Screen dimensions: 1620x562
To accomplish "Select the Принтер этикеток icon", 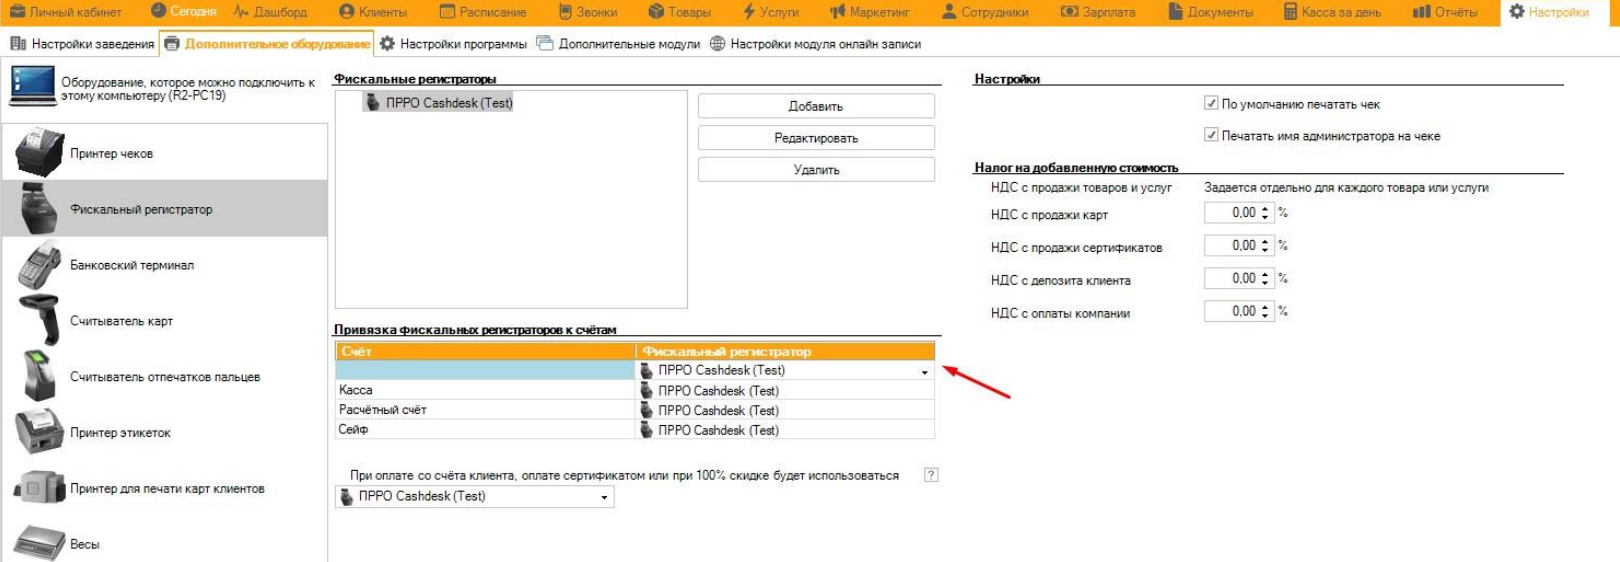I will (40, 433).
